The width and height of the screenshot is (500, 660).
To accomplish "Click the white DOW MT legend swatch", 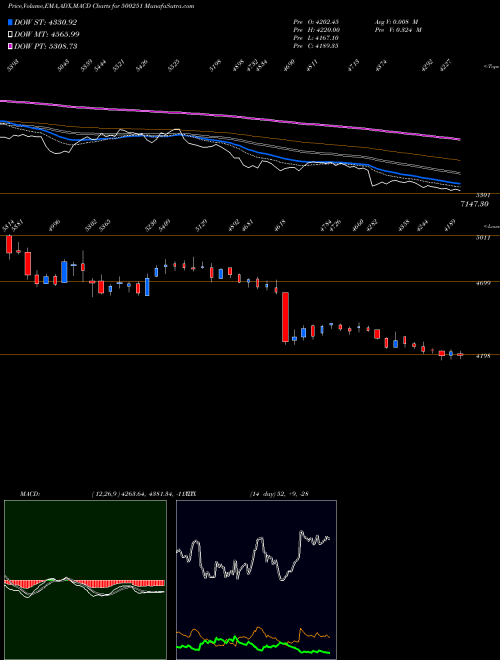I will [11, 35].
